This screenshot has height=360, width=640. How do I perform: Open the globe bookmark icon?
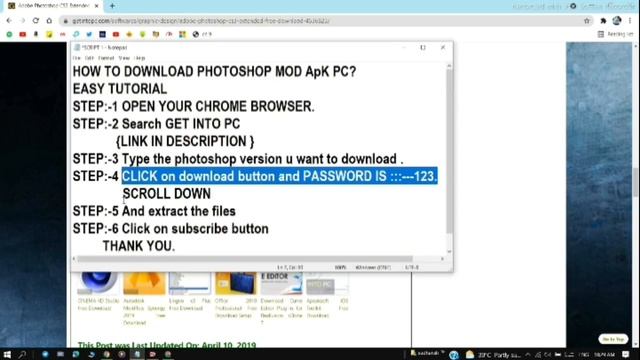pos(196,34)
